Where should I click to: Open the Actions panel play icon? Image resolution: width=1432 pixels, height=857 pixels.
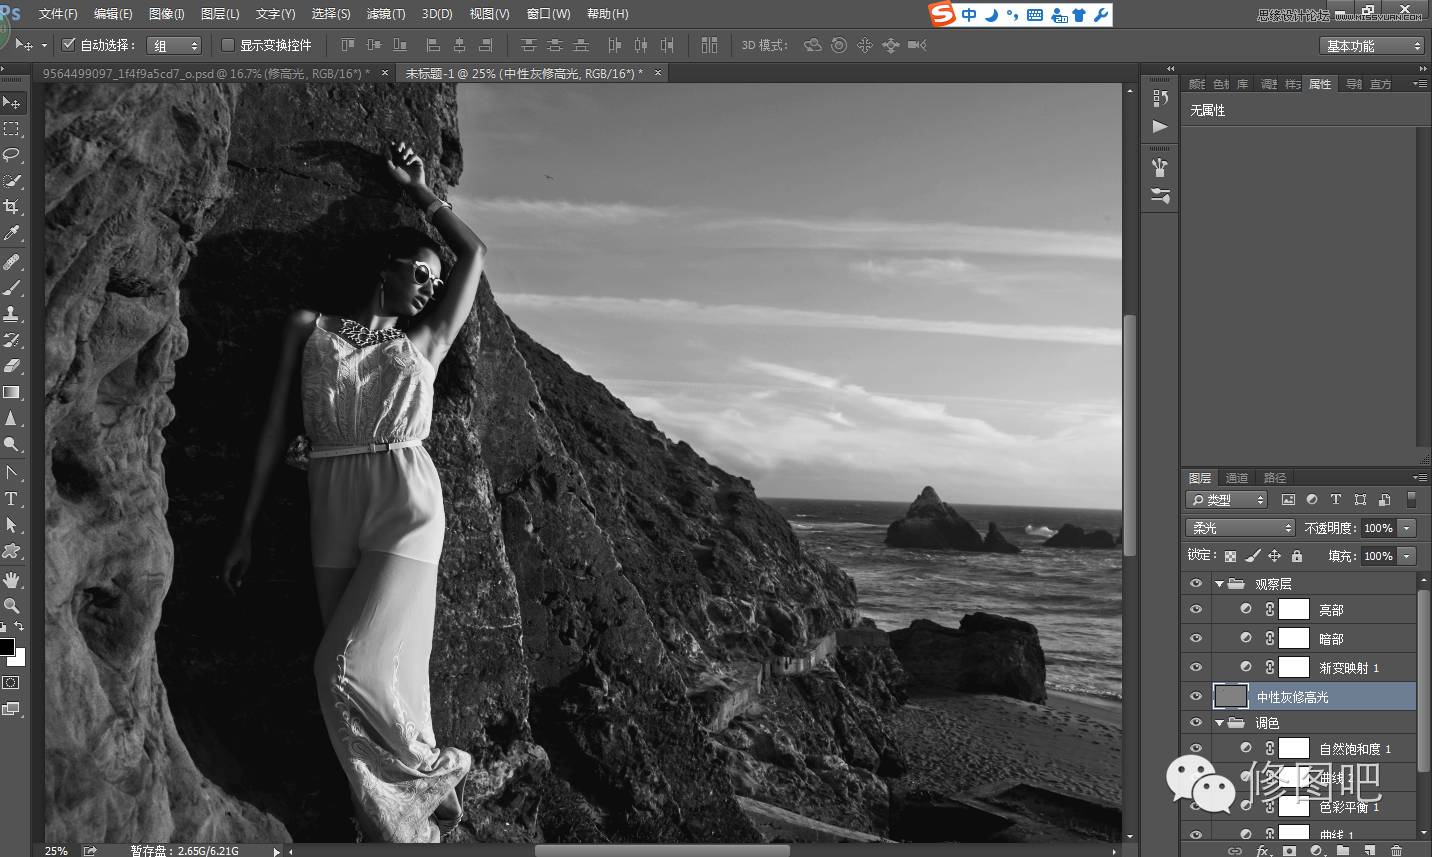1160,127
